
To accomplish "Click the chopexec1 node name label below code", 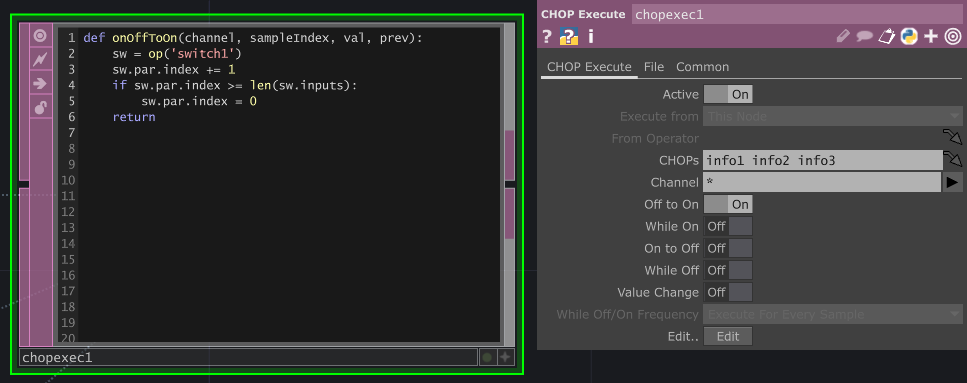I will click(x=249, y=357).
